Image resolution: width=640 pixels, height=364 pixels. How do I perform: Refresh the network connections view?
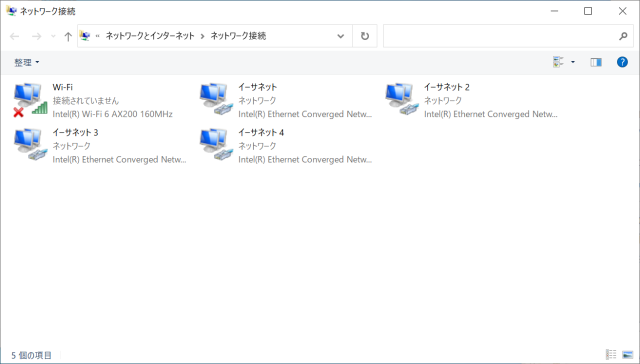(x=364, y=36)
